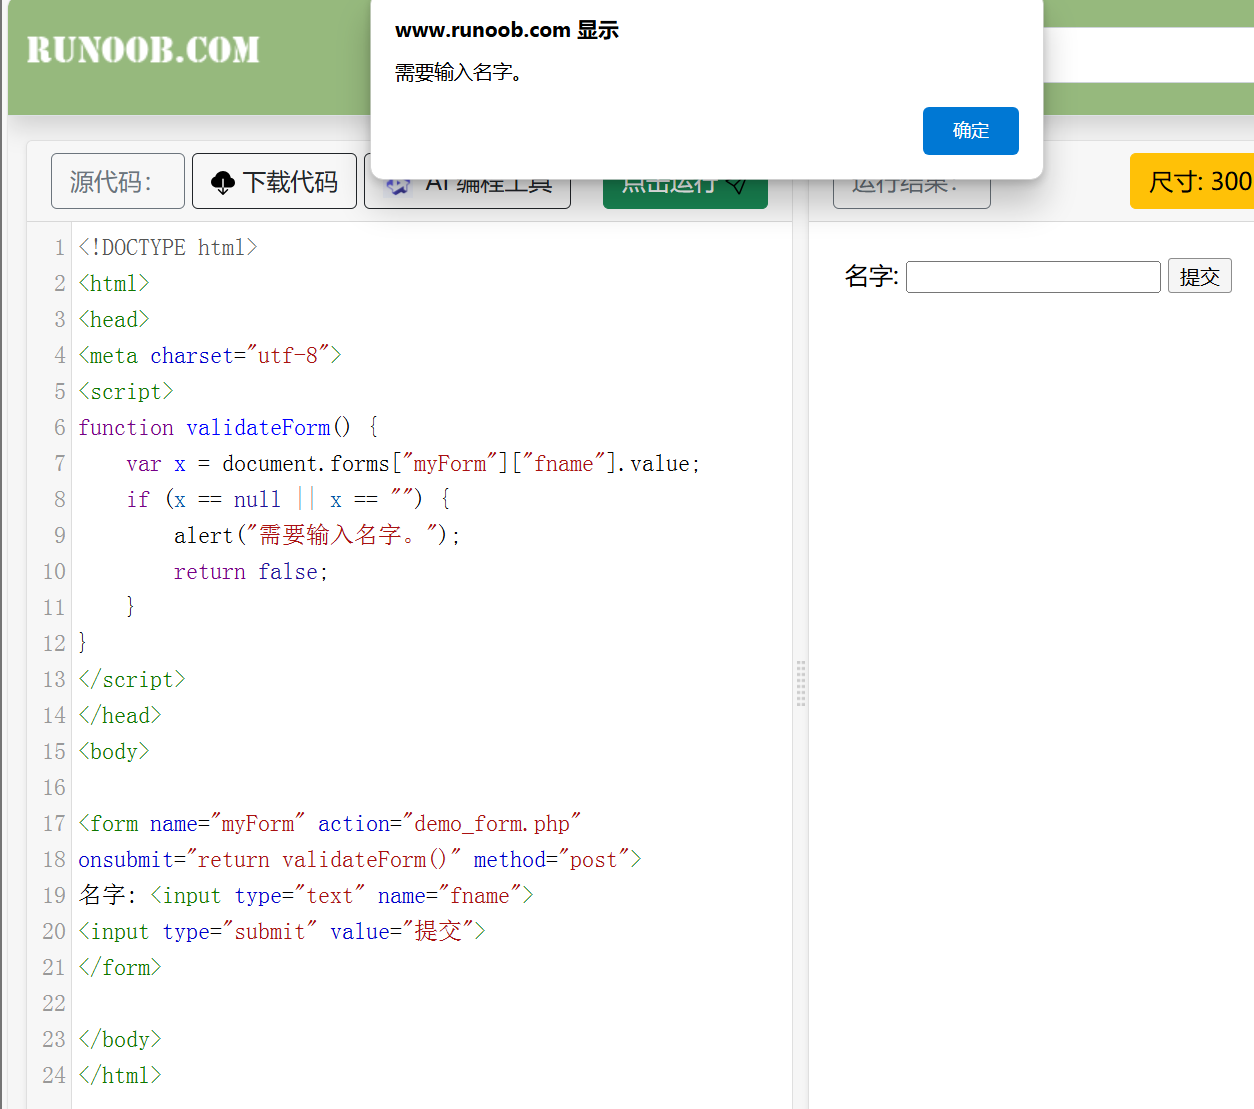
Task: Click the 提交 submit button
Action: tap(1199, 276)
